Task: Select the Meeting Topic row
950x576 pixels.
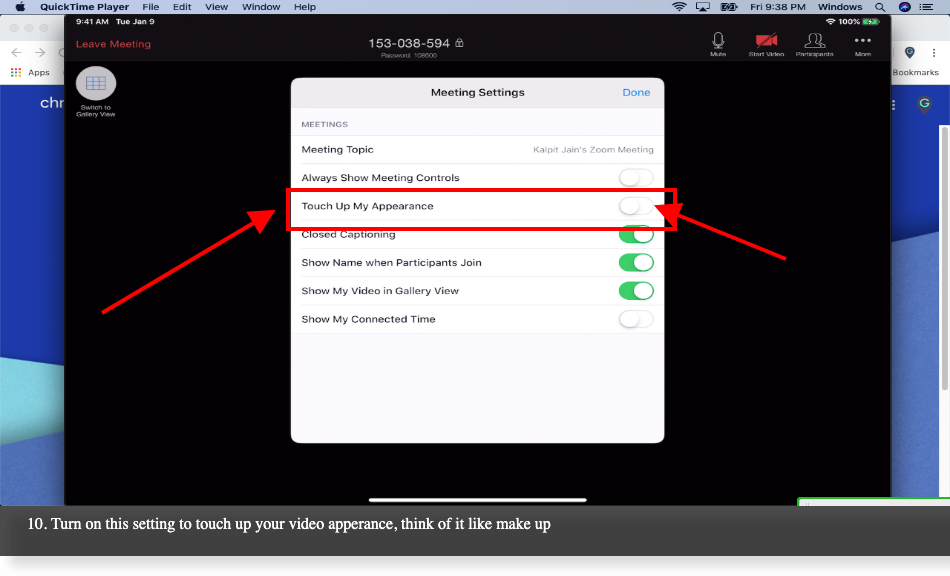Action: coord(477,149)
